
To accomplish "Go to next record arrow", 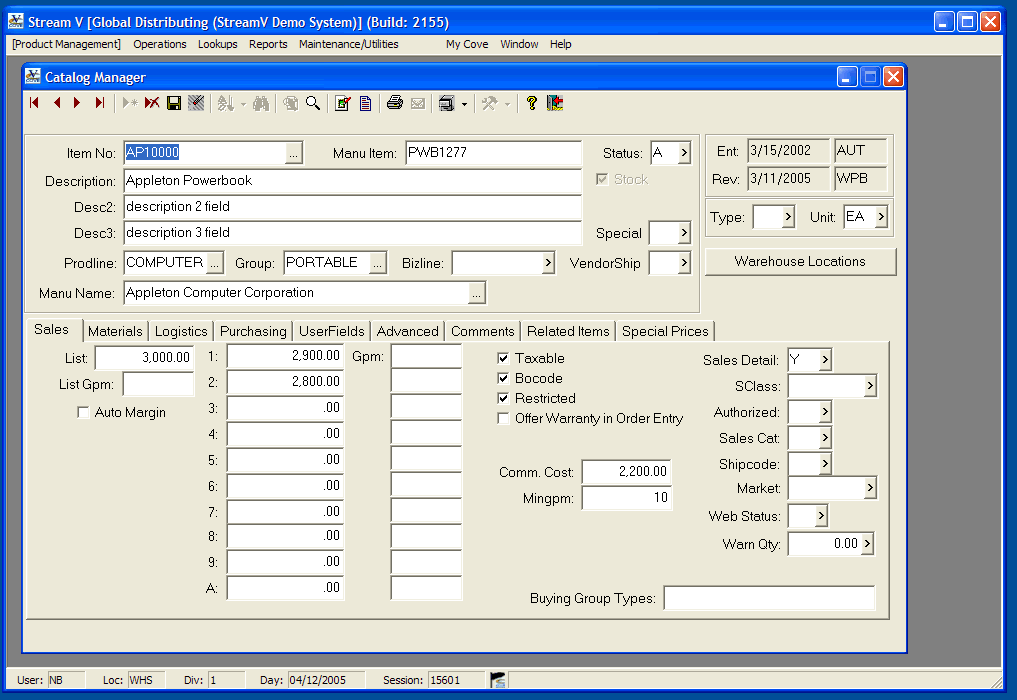I will pos(77,103).
